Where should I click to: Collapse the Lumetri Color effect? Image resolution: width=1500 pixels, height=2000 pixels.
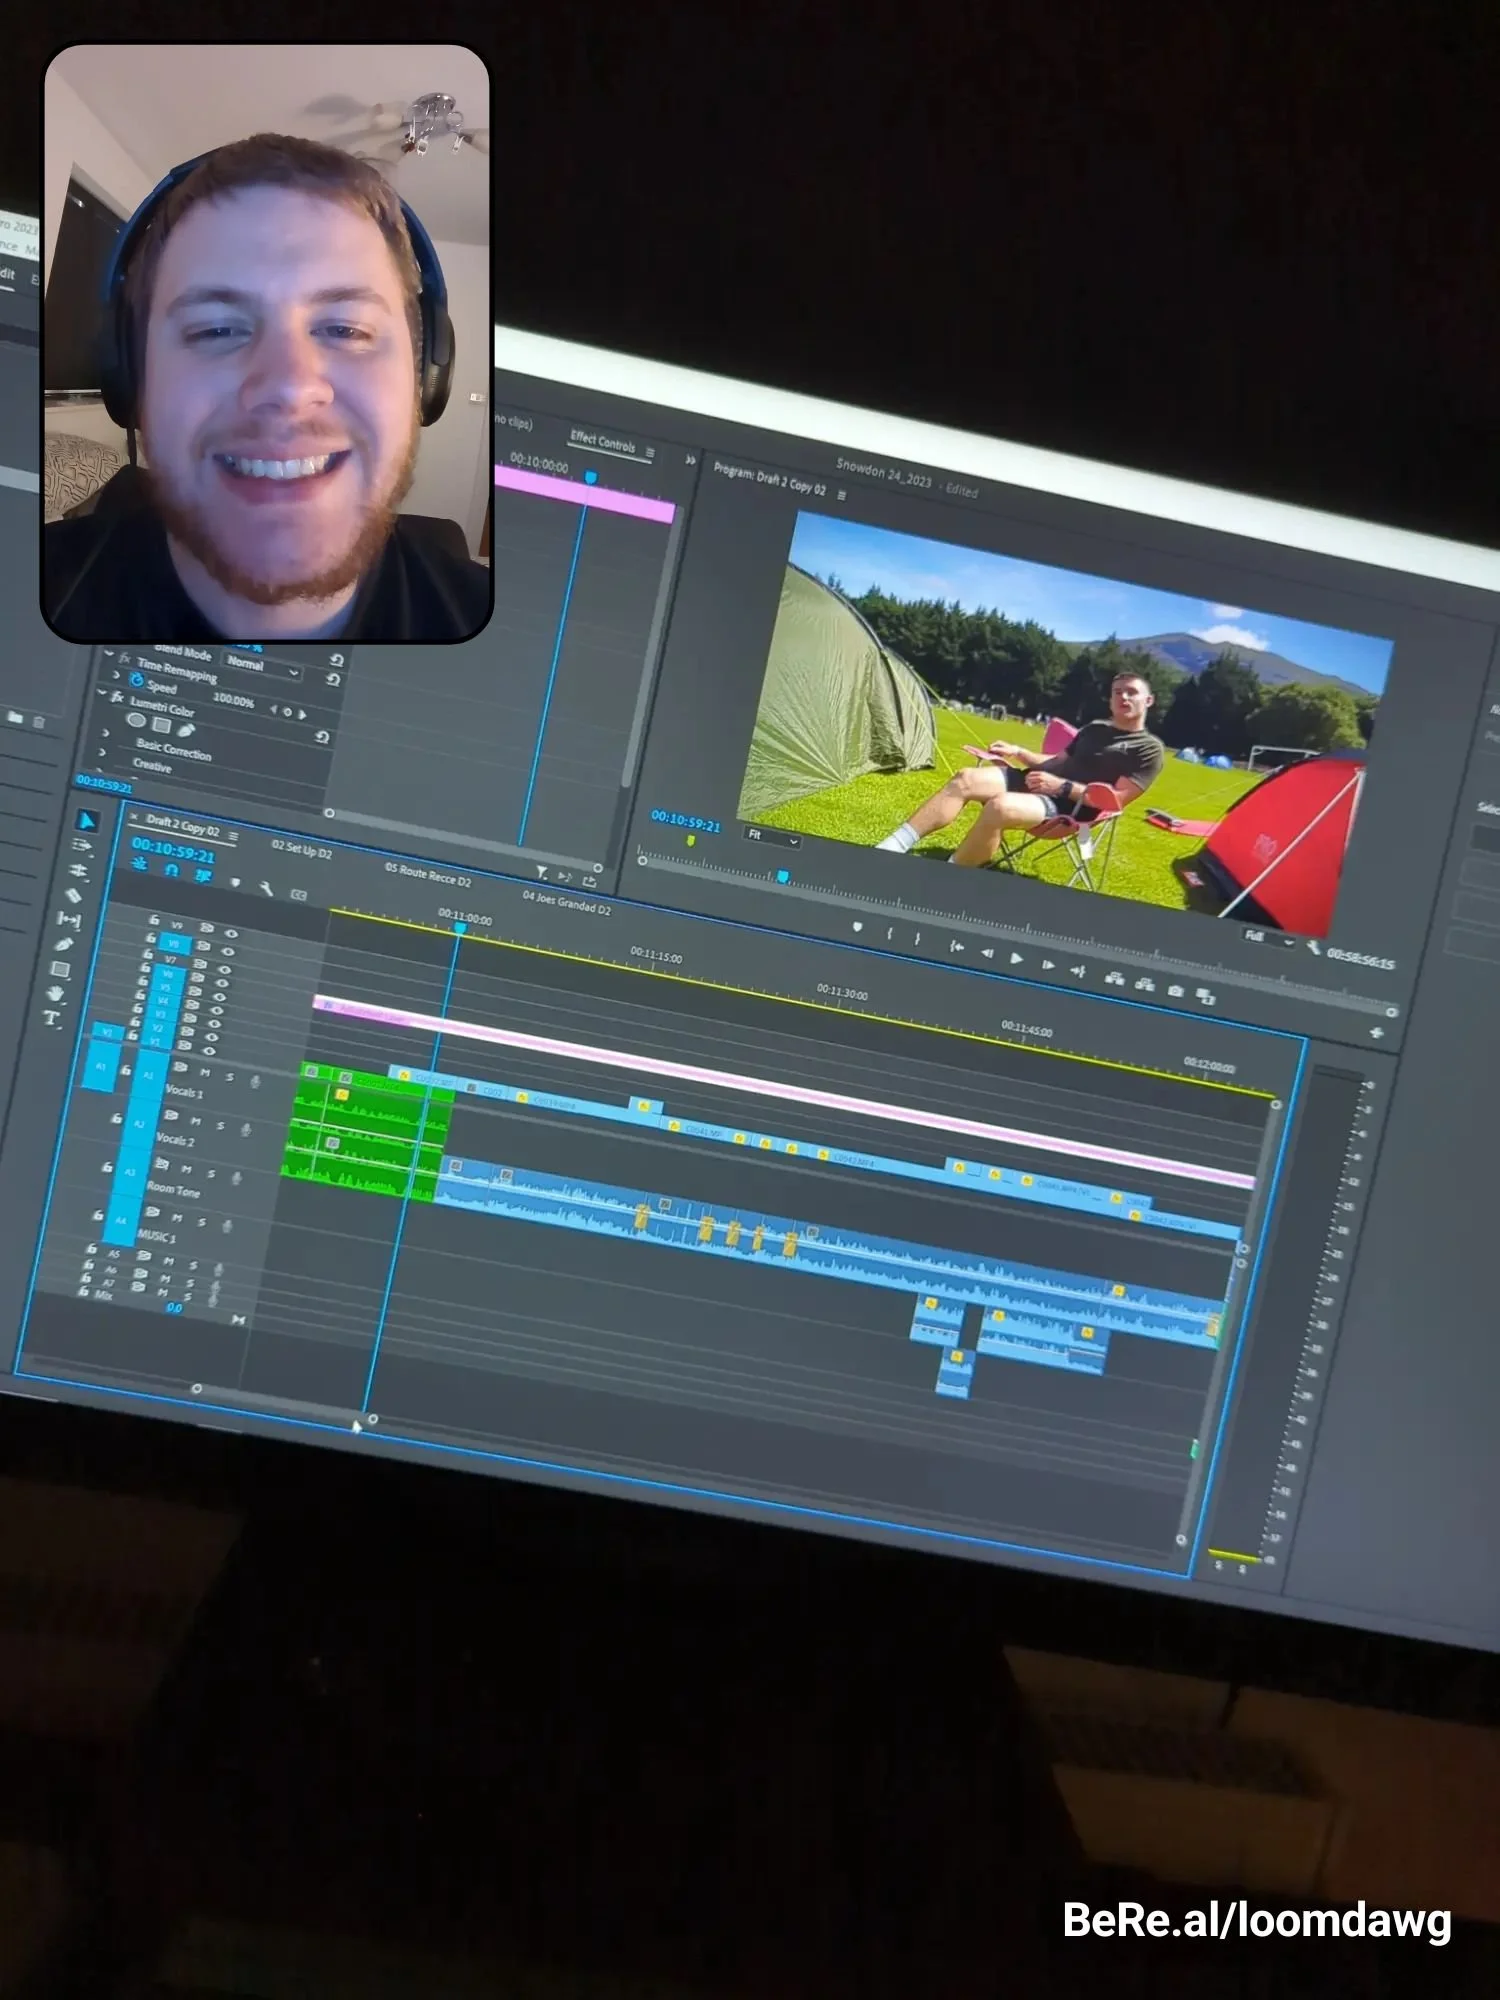(x=102, y=692)
